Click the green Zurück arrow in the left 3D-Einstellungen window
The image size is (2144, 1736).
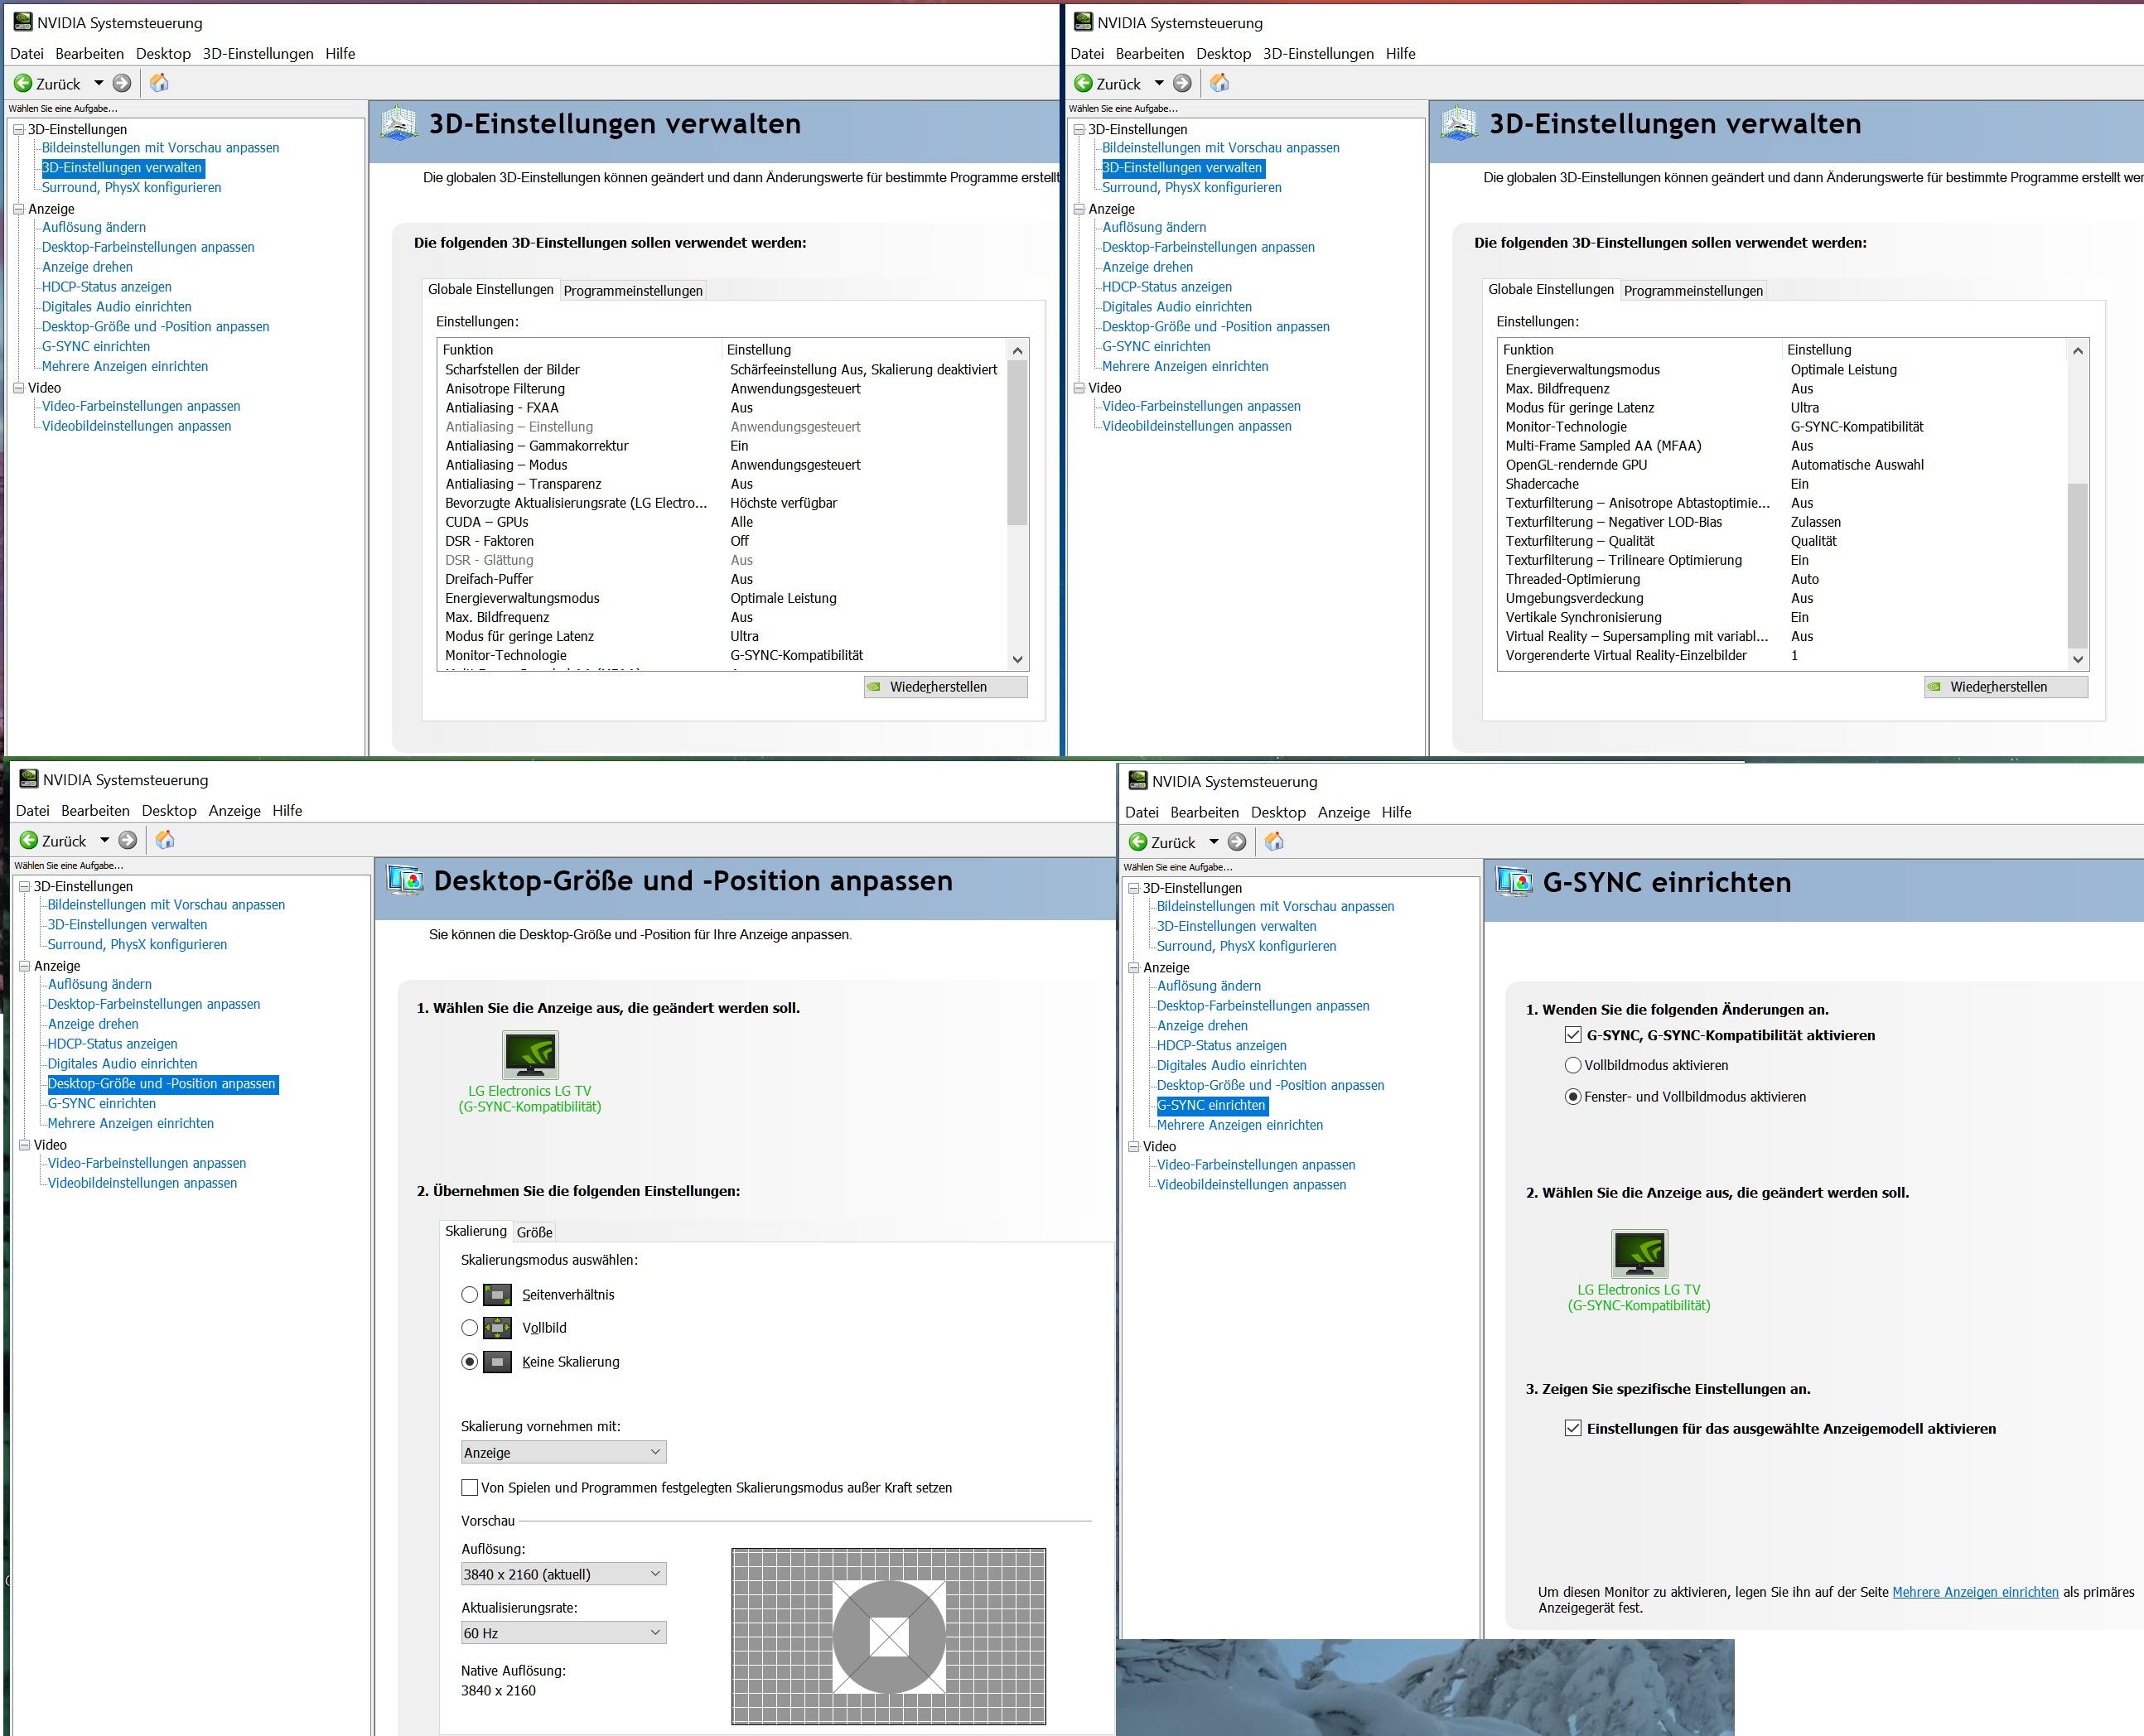23,83
